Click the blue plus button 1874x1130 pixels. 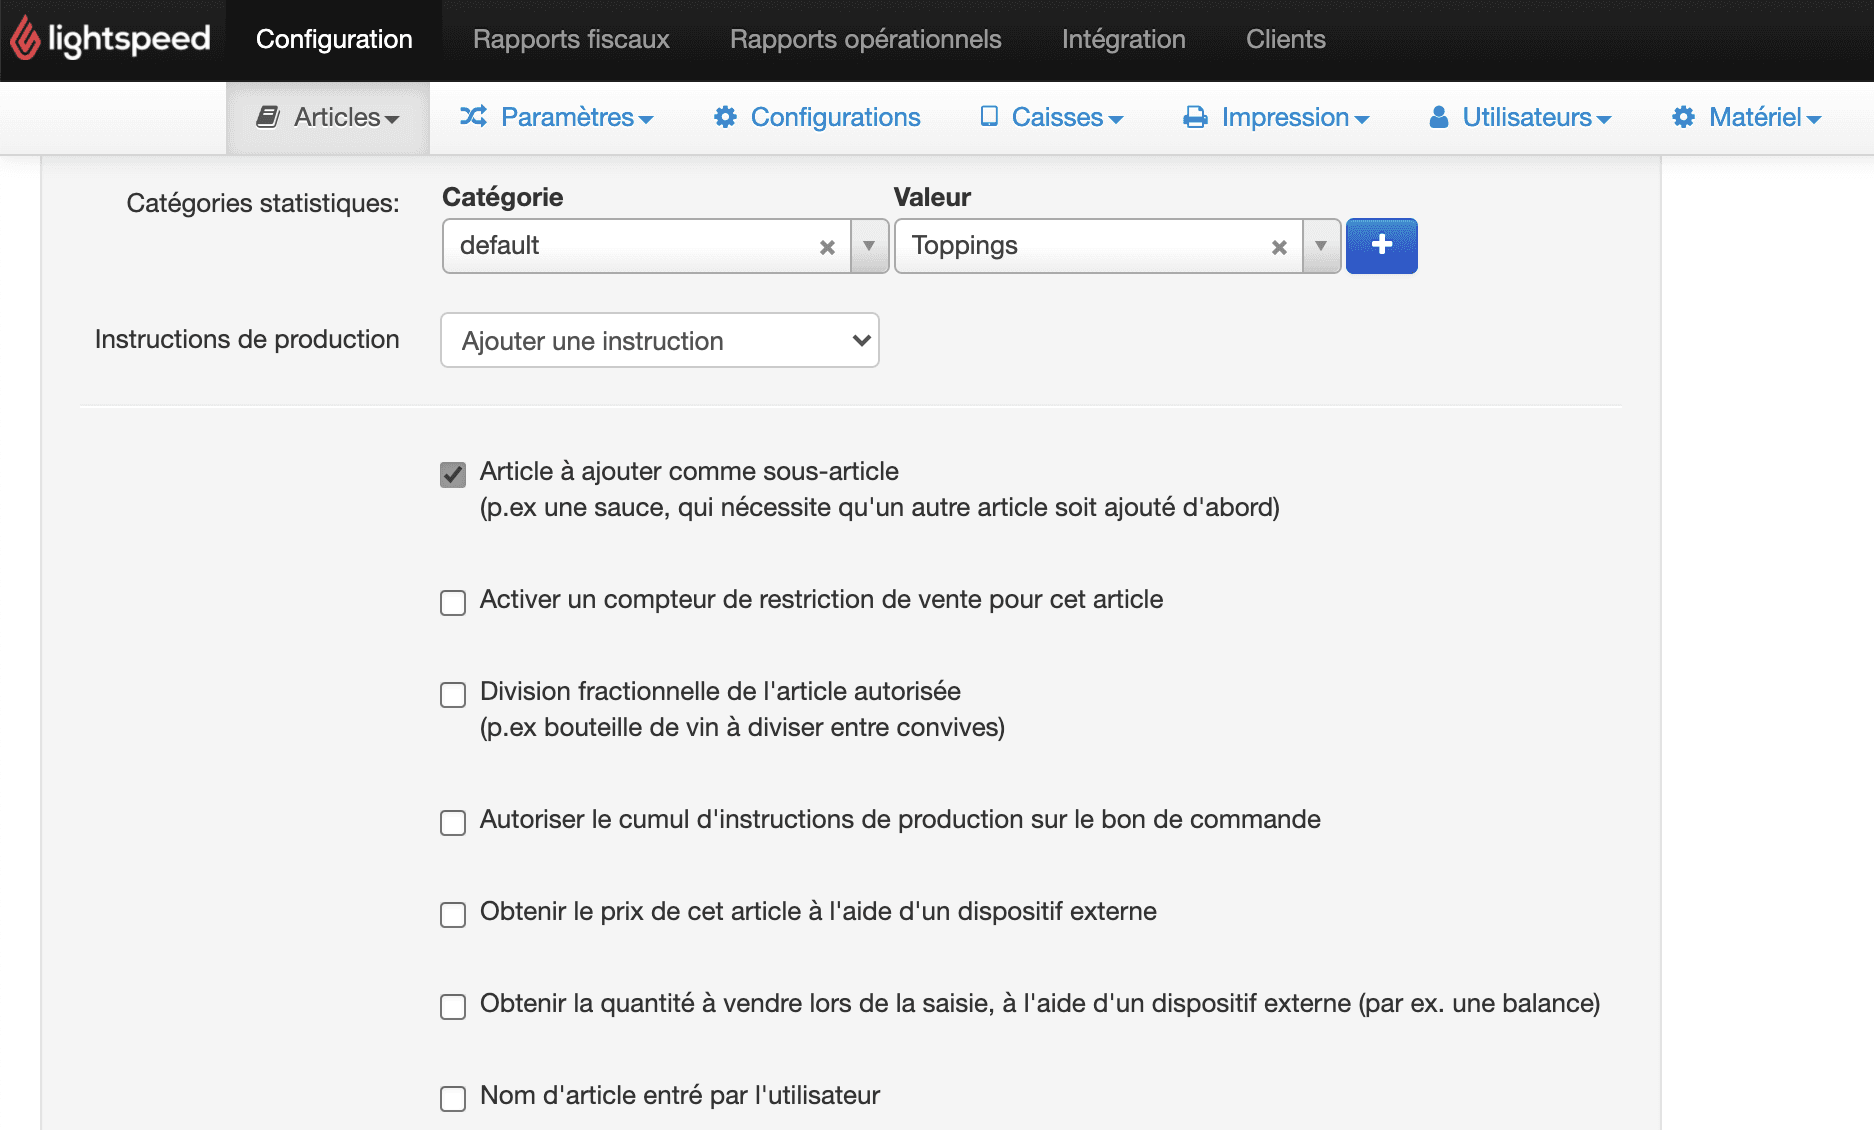click(1381, 246)
